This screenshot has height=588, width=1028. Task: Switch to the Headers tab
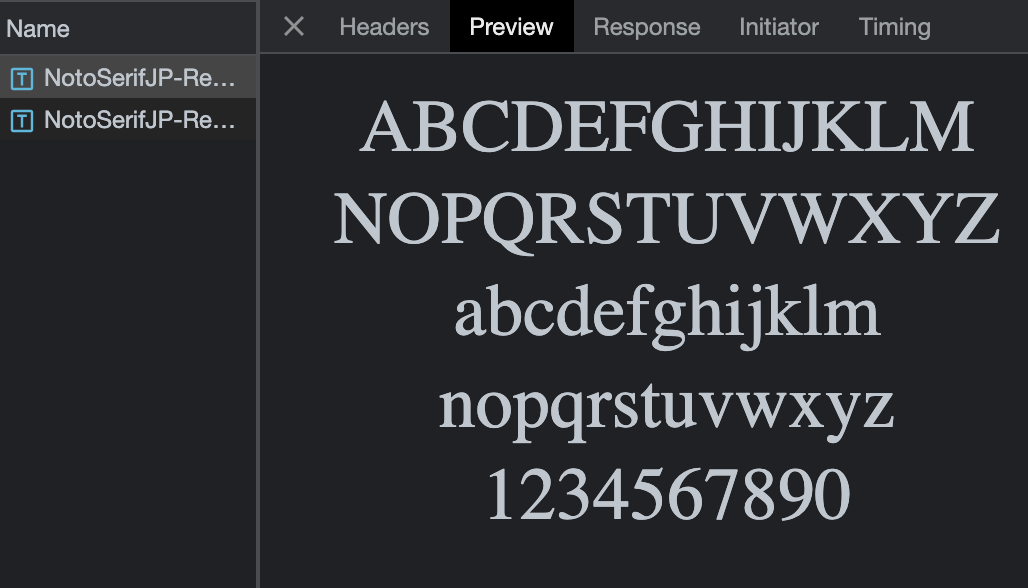coord(384,27)
